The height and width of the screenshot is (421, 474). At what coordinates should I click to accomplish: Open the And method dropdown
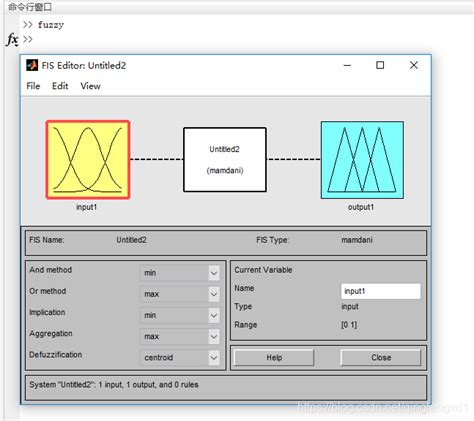point(180,273)
